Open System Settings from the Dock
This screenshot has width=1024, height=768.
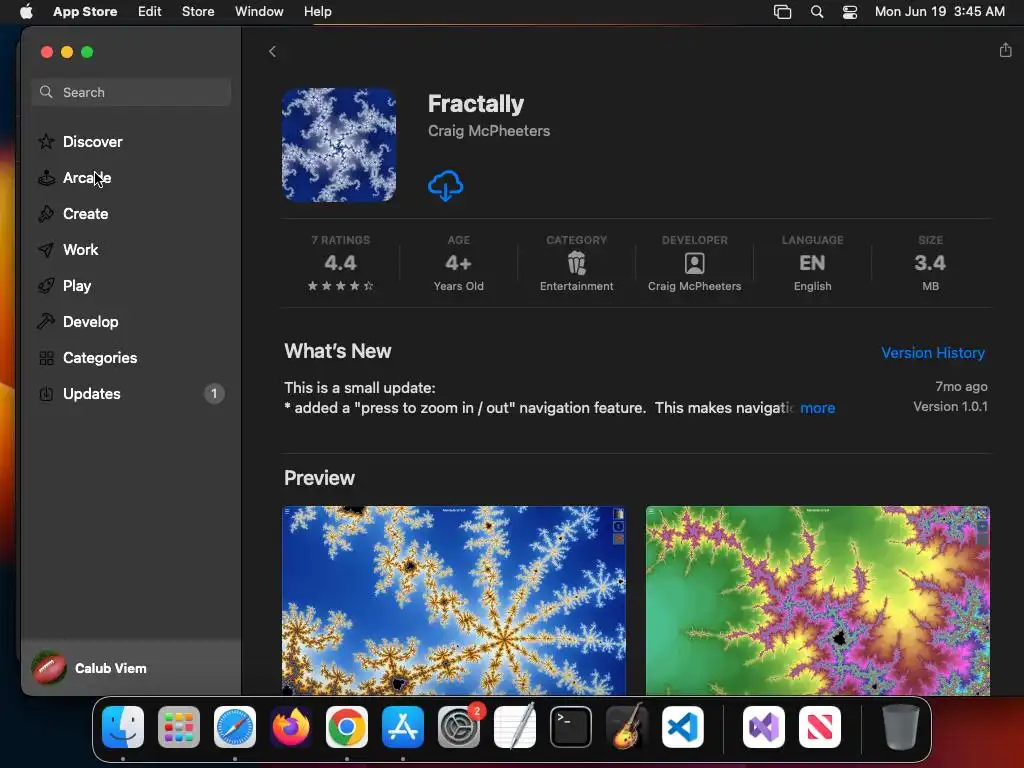click(x=458, y=727)
